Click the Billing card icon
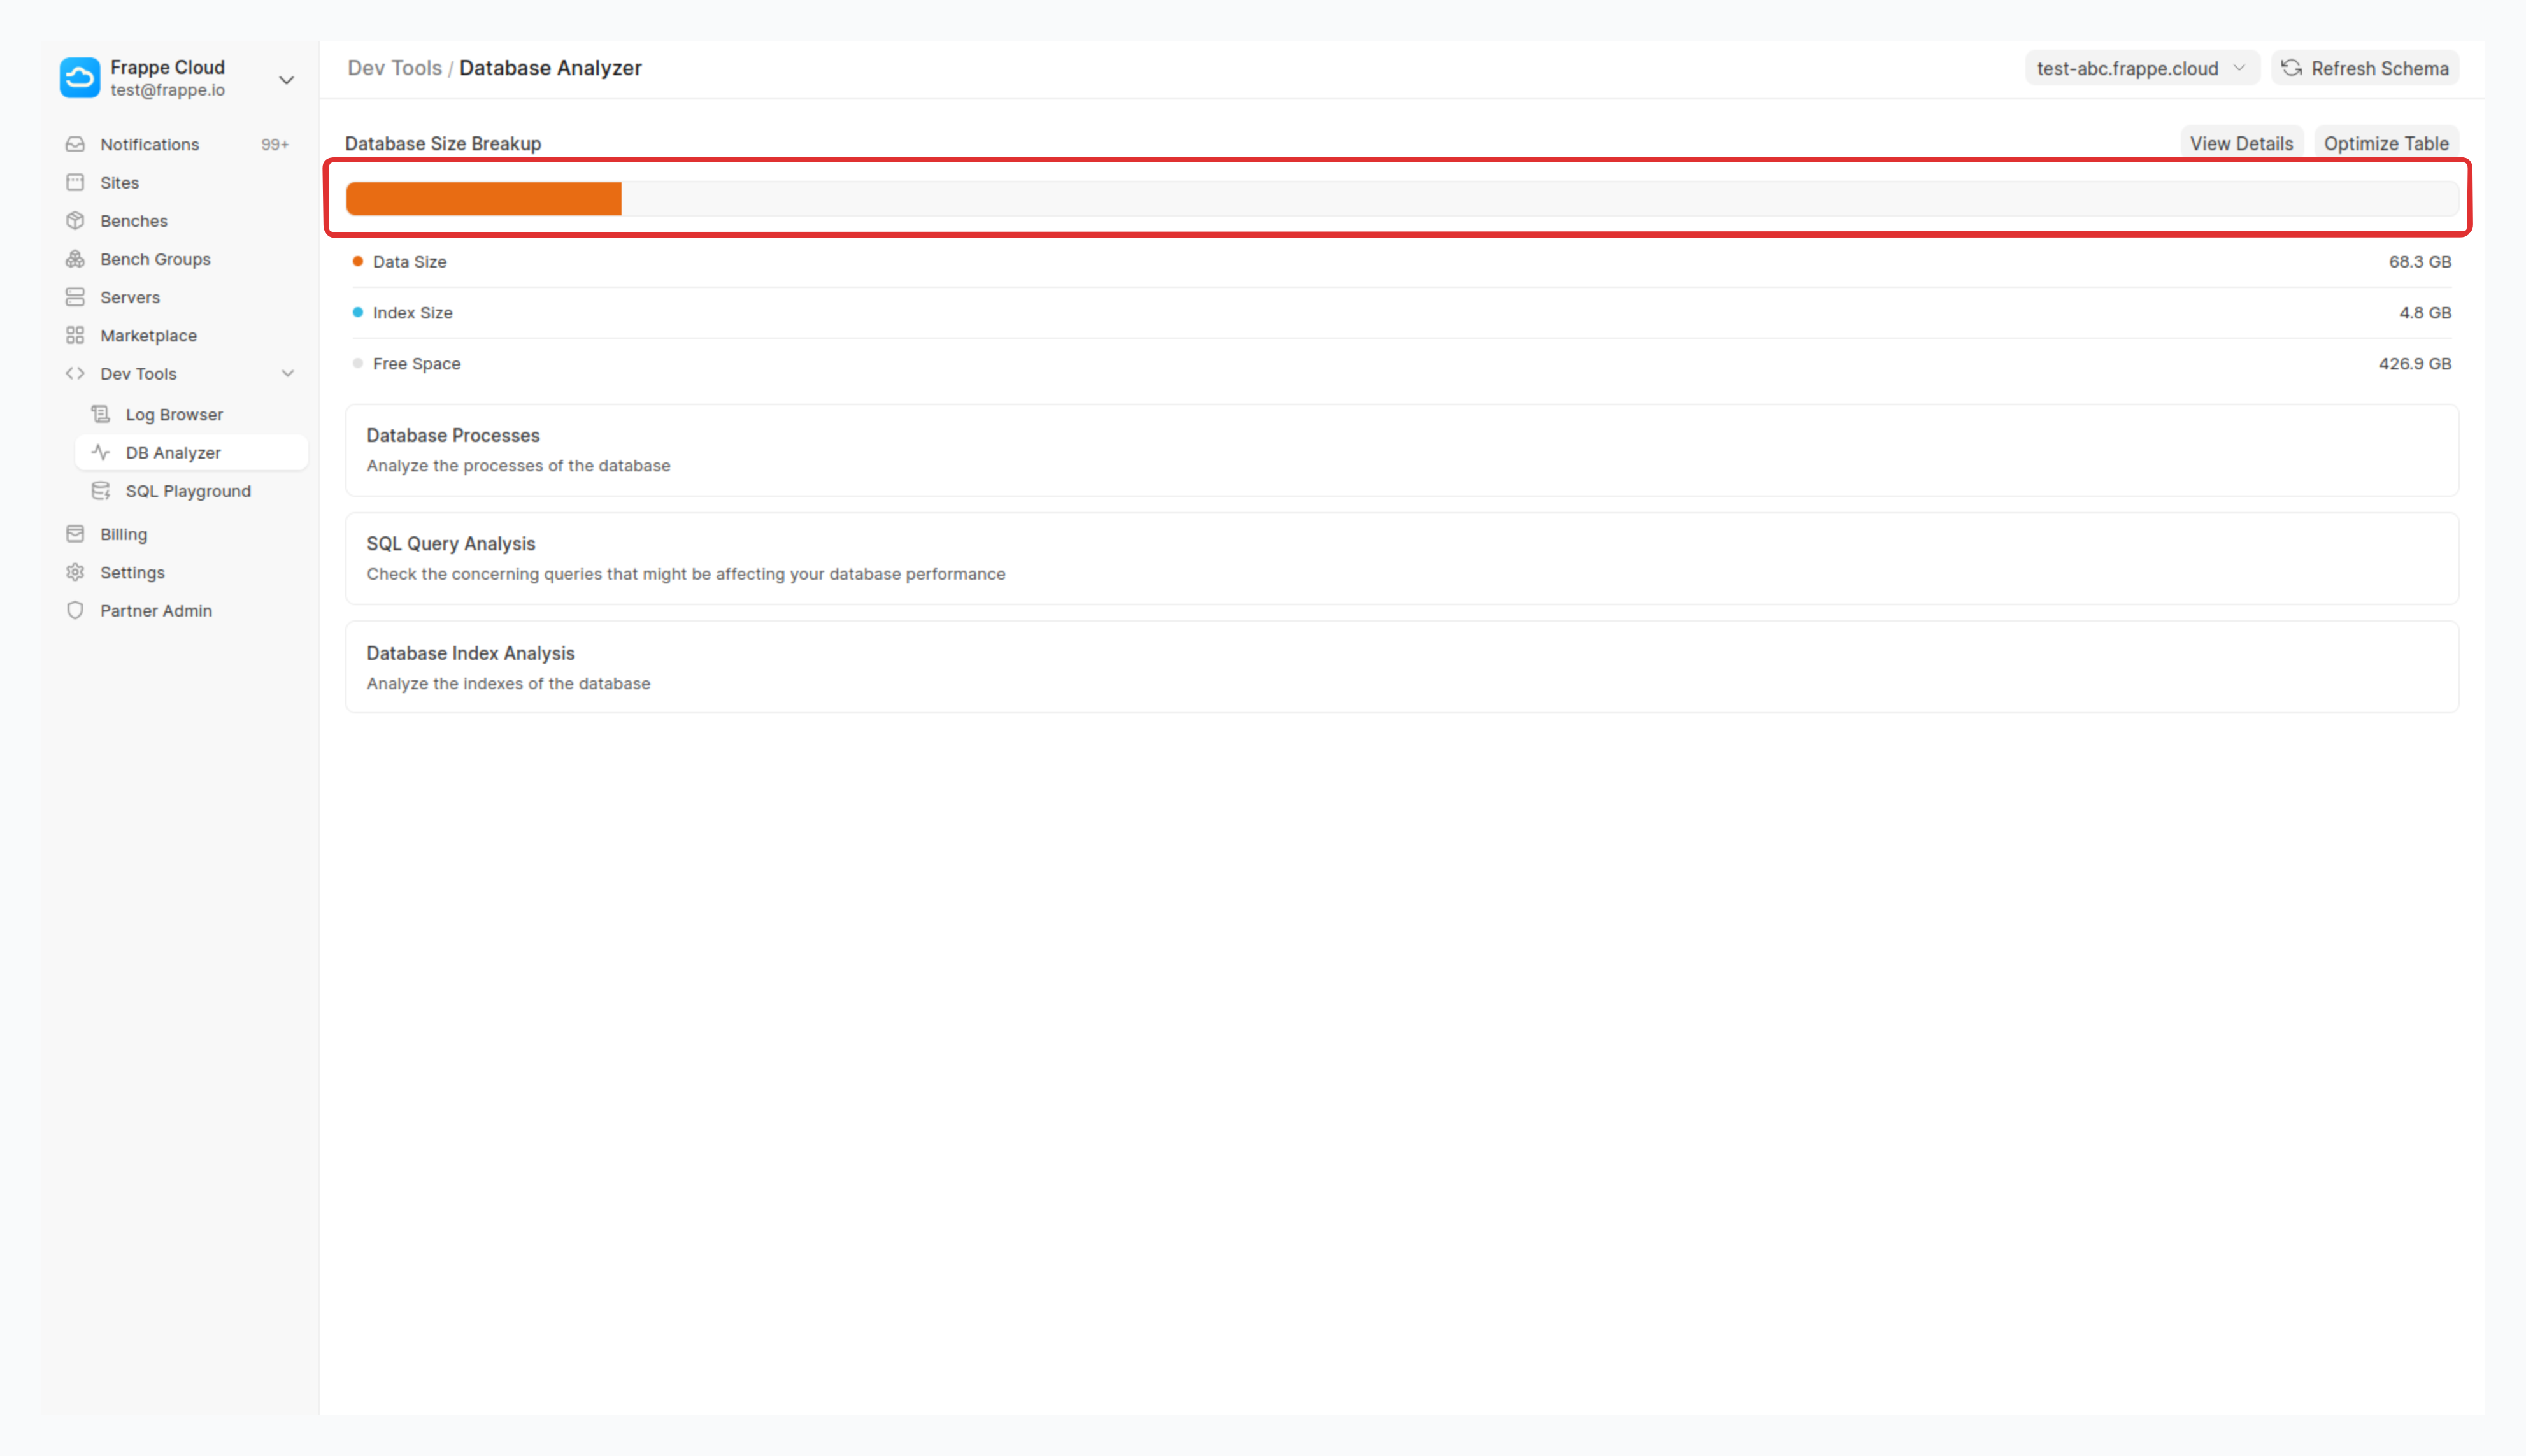This screenshot has height=1456, width=2526. point(75,534)
